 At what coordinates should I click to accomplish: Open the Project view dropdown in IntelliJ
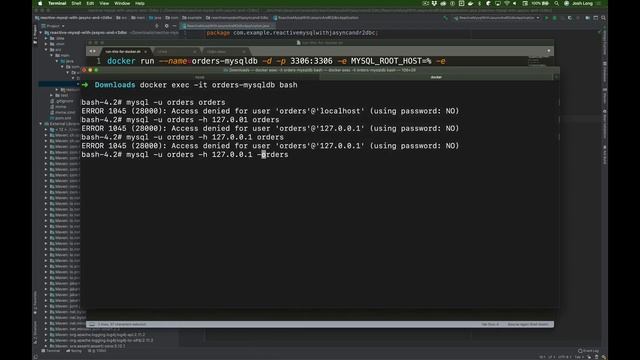click(53, 26)
